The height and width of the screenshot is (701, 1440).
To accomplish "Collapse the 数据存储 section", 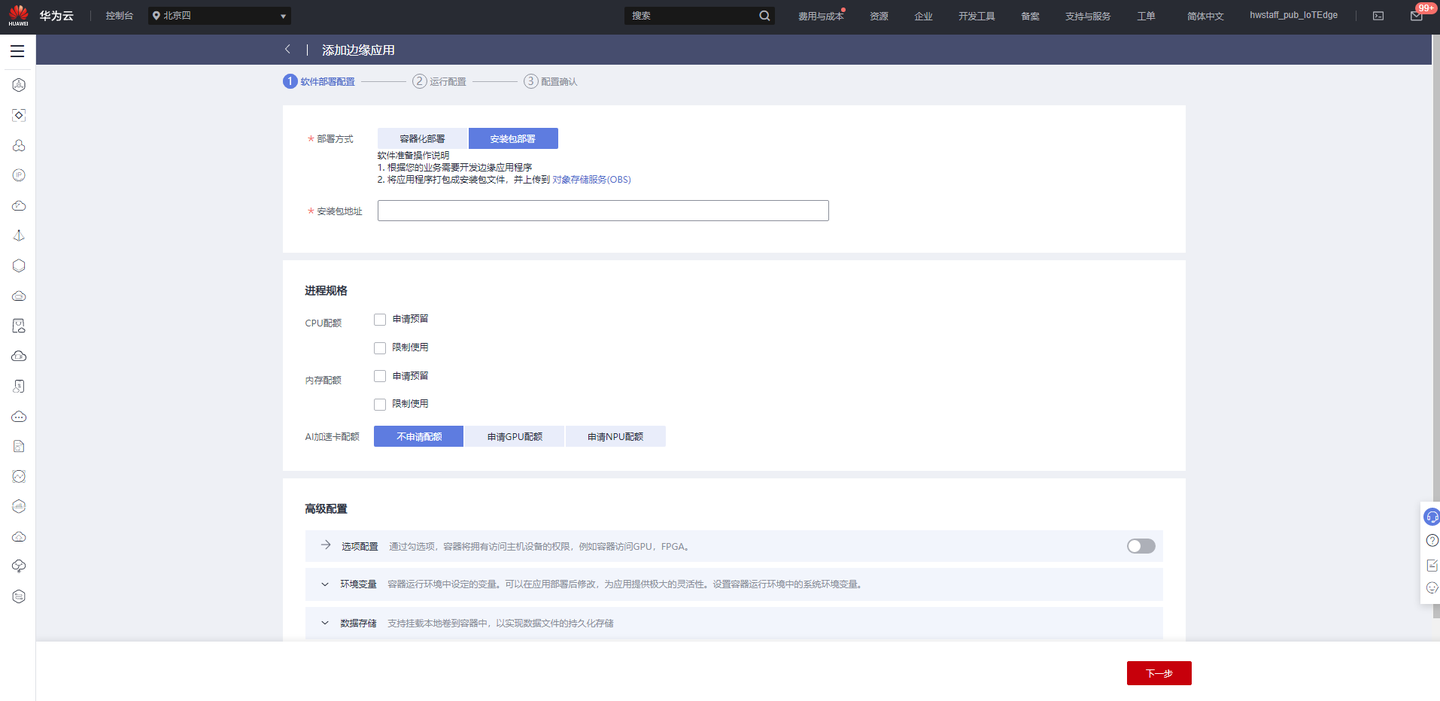I will coord(324,622).
